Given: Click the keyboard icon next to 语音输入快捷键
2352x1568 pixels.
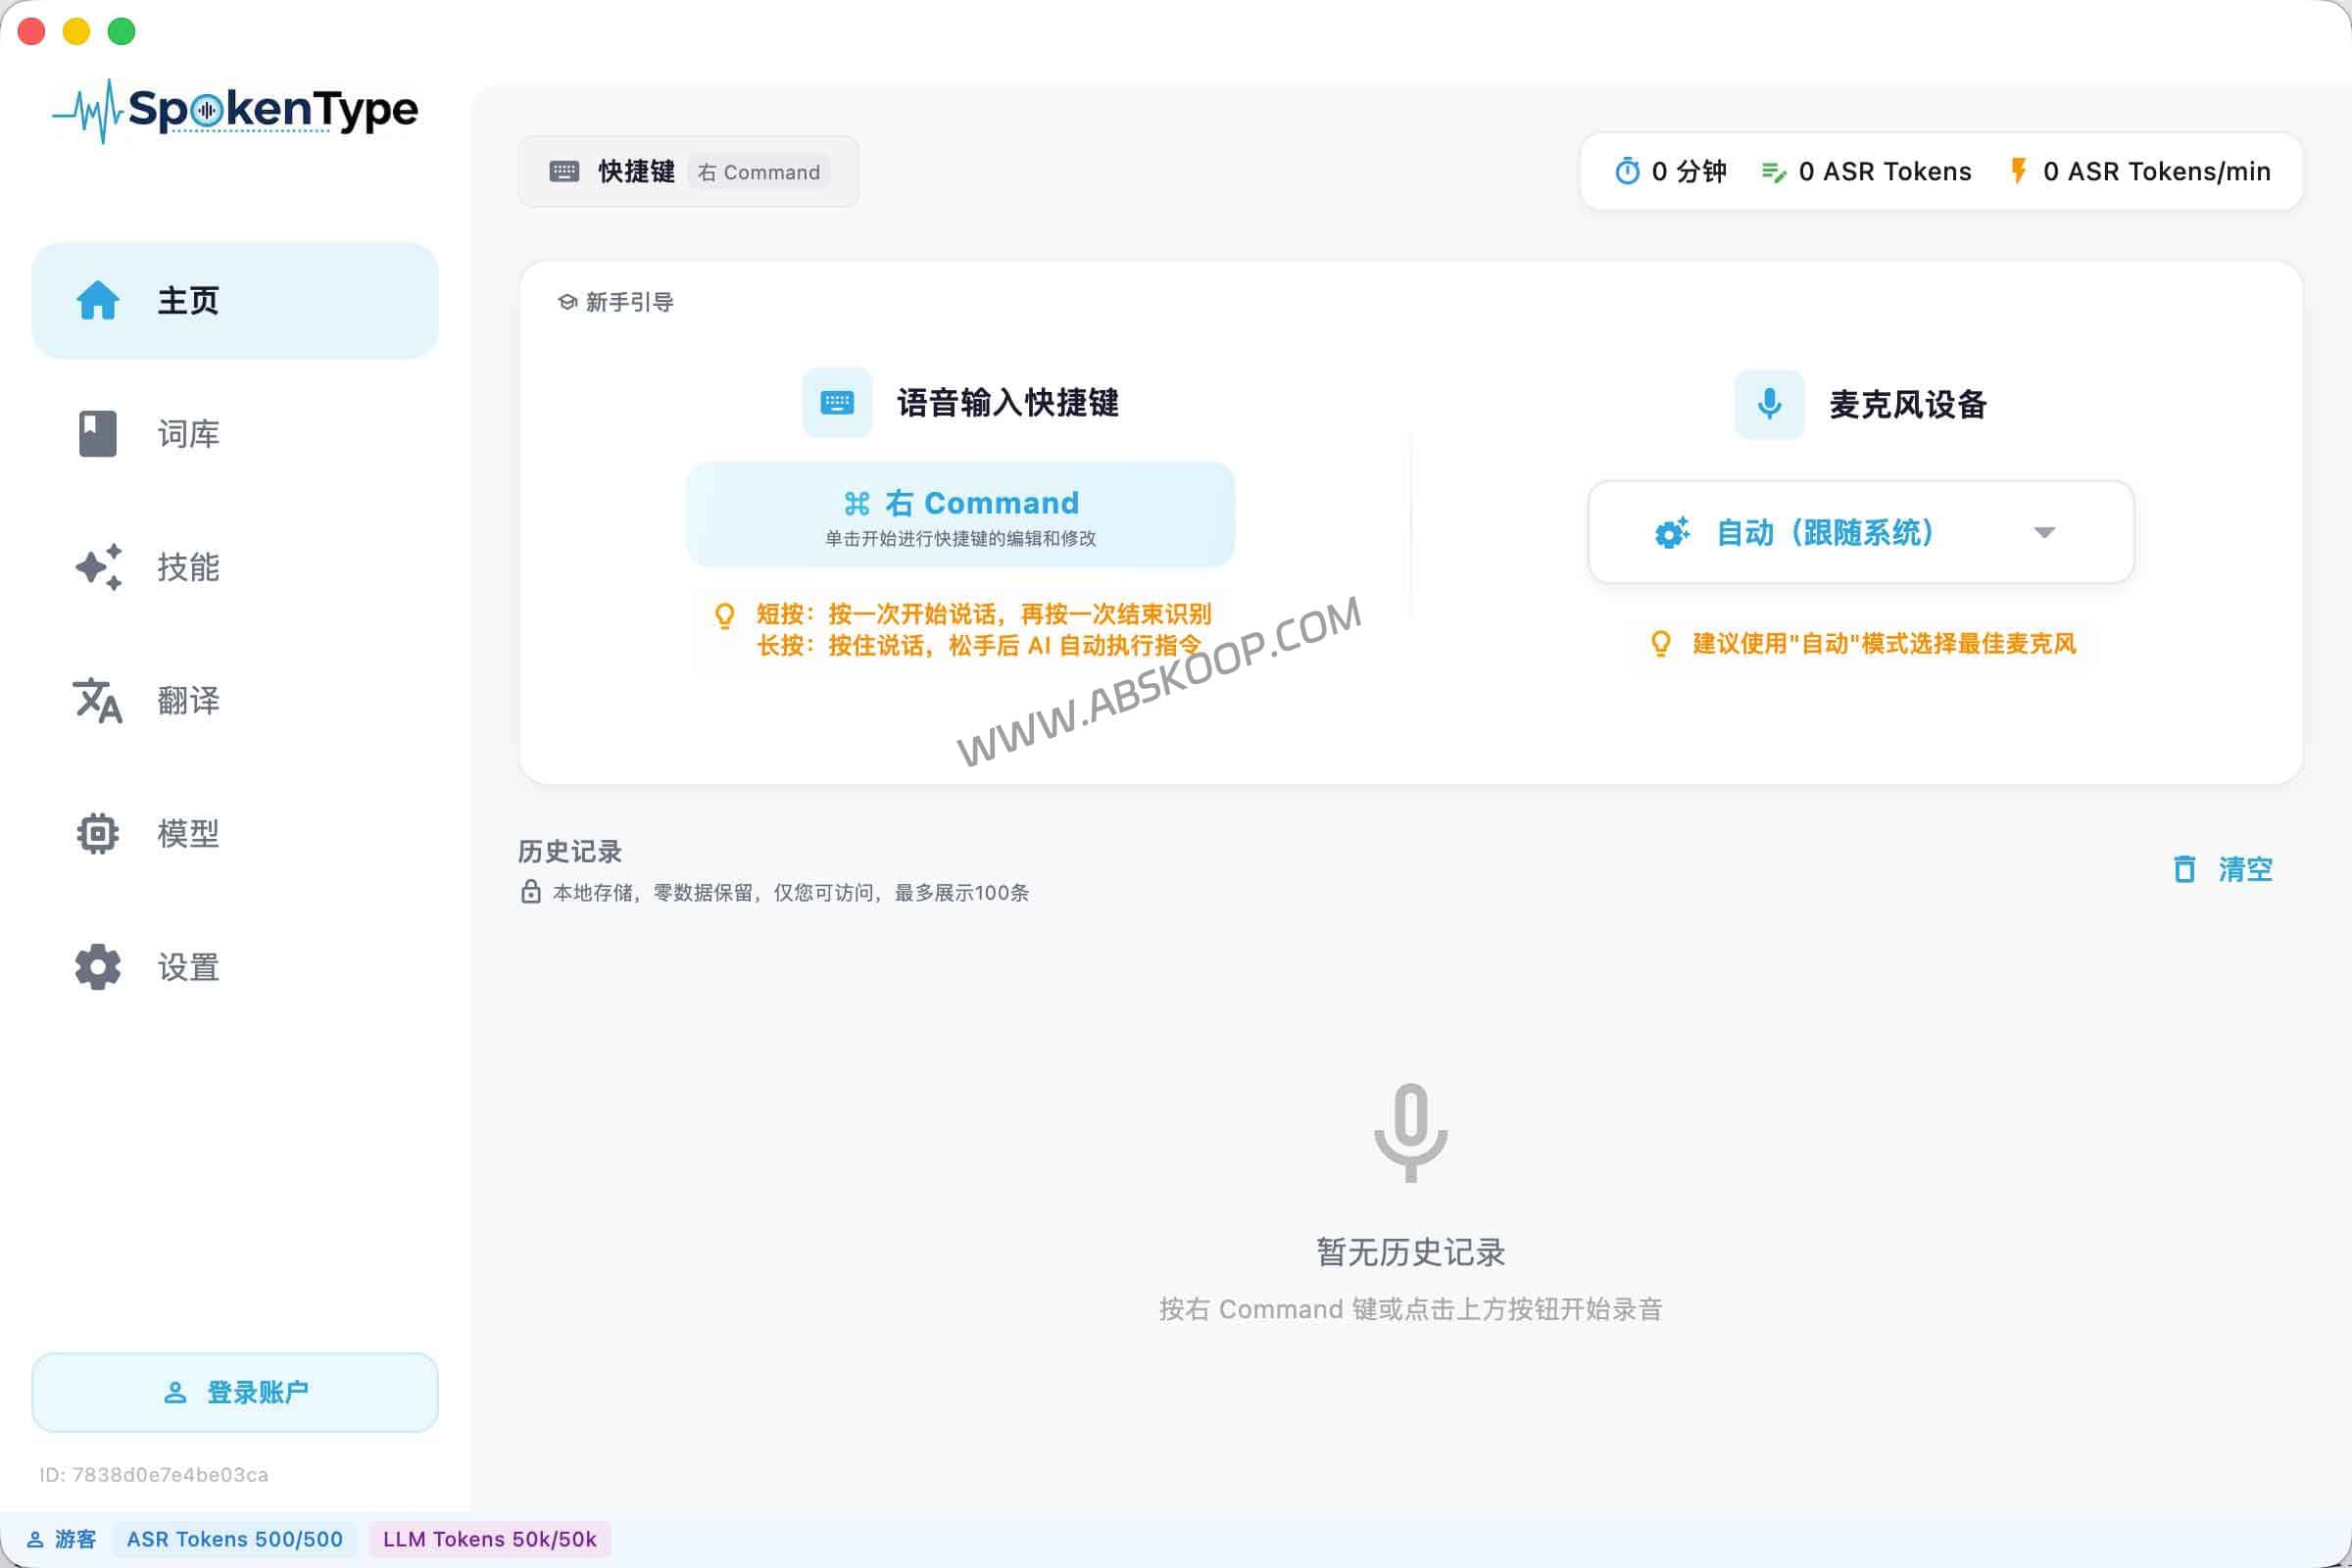Looking at the screenshot, I should point(836,404).
